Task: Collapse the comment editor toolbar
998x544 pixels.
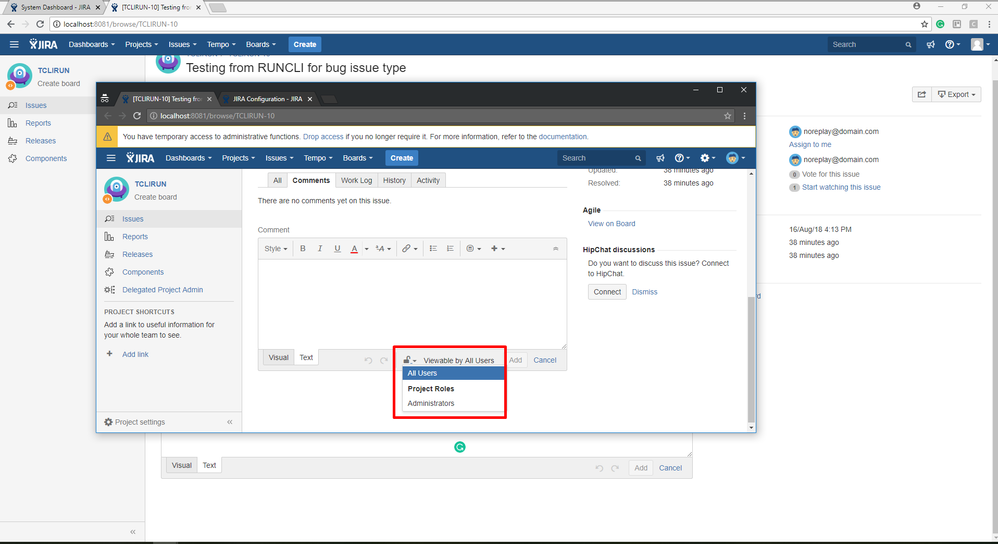Action: pos(556,249)
